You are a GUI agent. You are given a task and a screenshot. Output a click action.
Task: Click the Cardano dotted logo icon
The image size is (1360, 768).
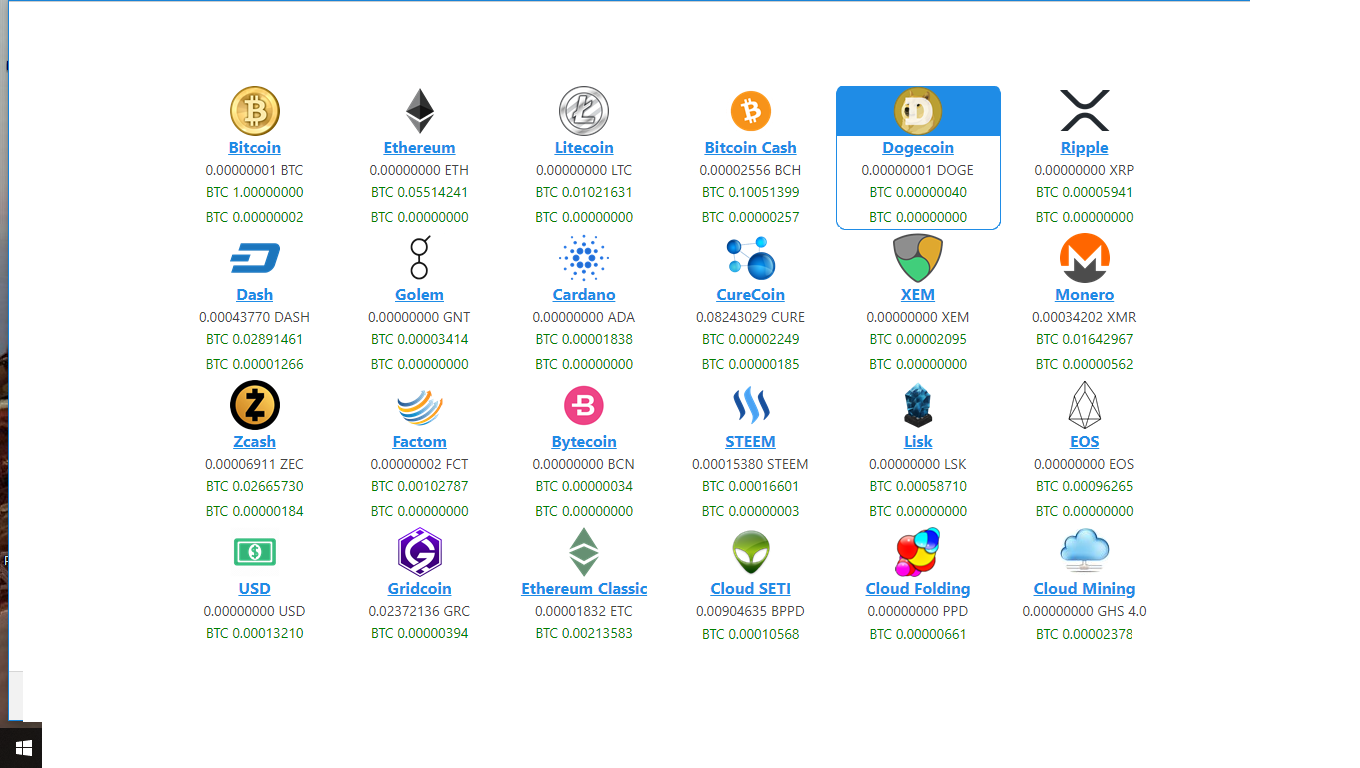[584, 258]
